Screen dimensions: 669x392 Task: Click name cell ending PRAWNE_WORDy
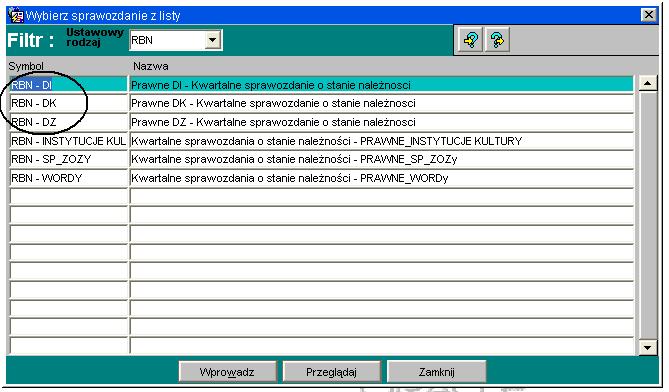[381, 178]
